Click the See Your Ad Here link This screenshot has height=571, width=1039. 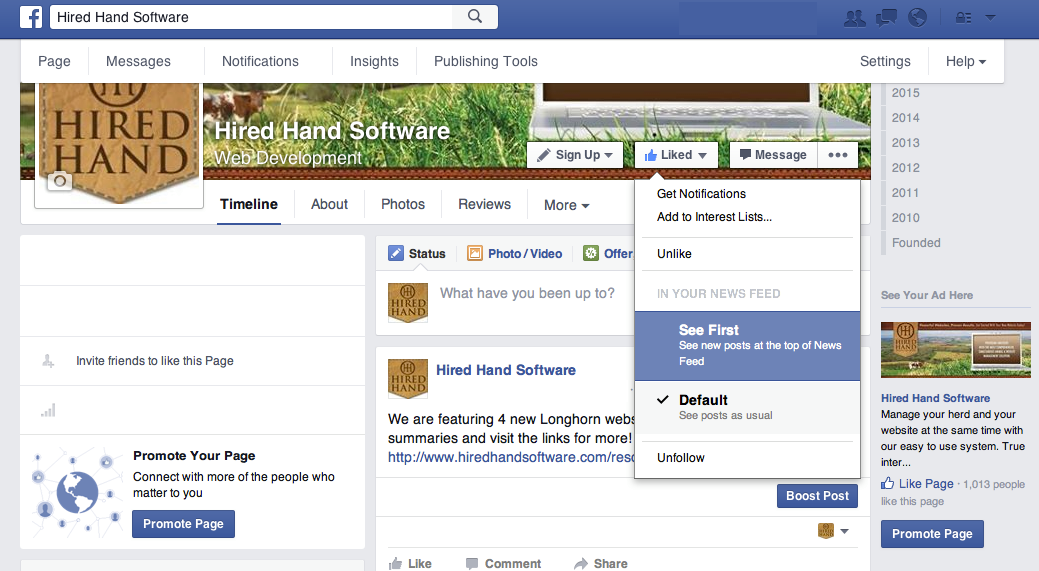pos(926,295)
